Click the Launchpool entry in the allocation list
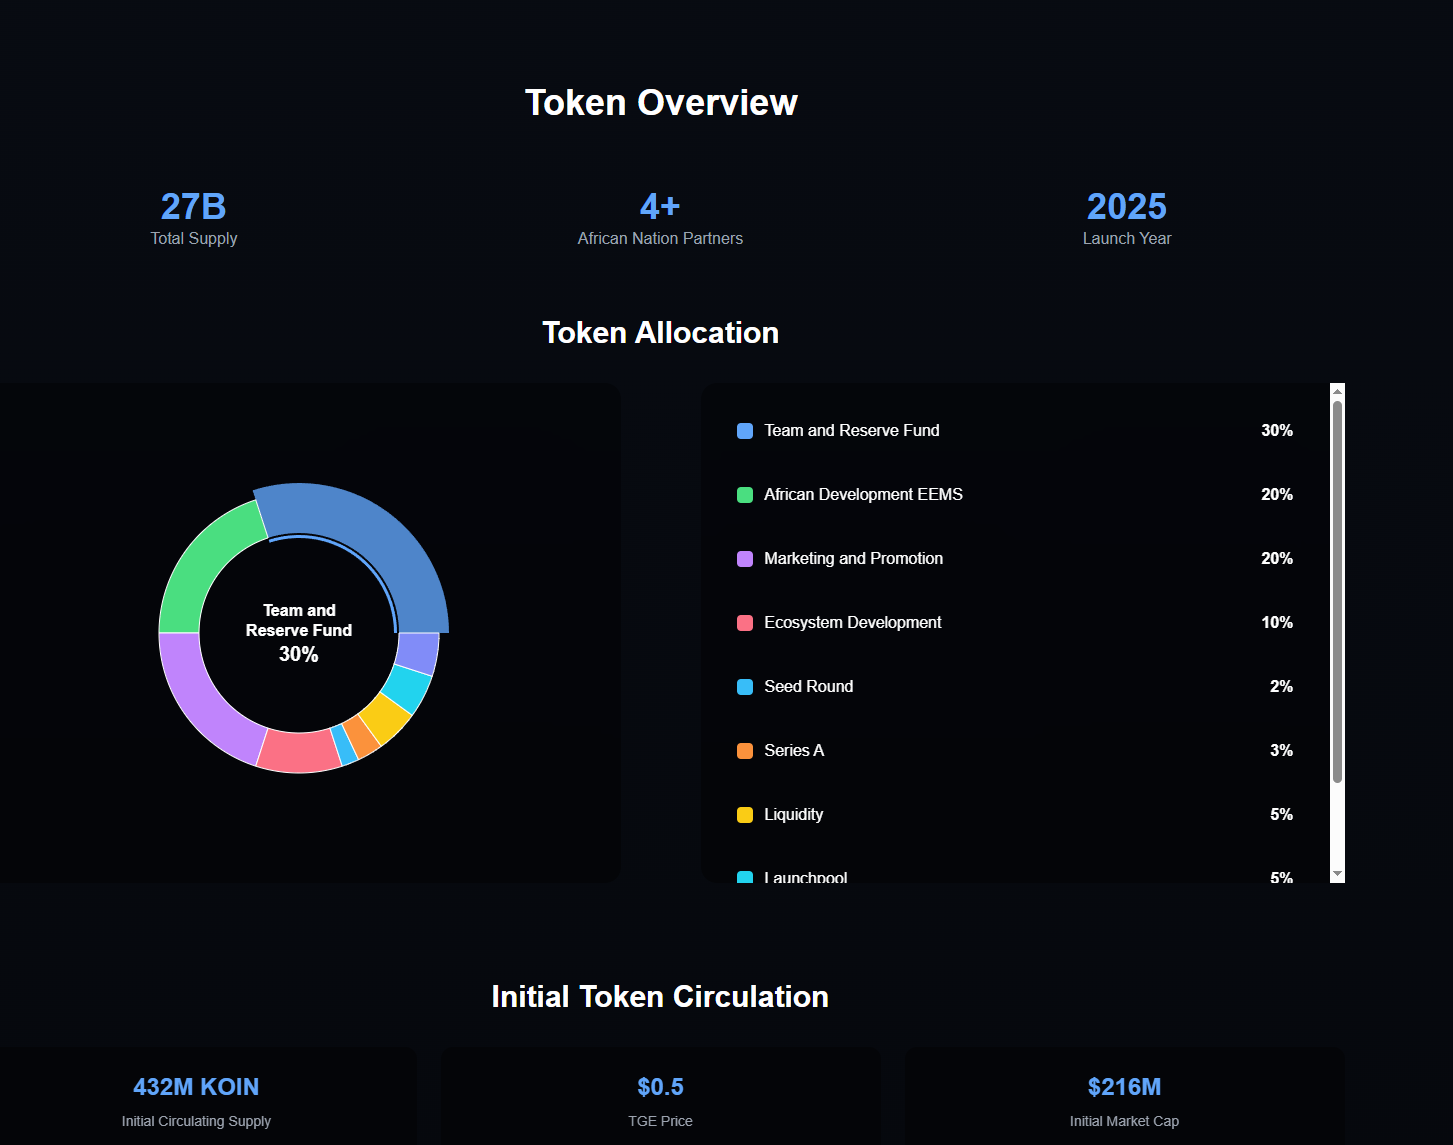Image resolution: width=1453 pixels, height=1145 pixels. pyautogui.click(x=806, y=877)
